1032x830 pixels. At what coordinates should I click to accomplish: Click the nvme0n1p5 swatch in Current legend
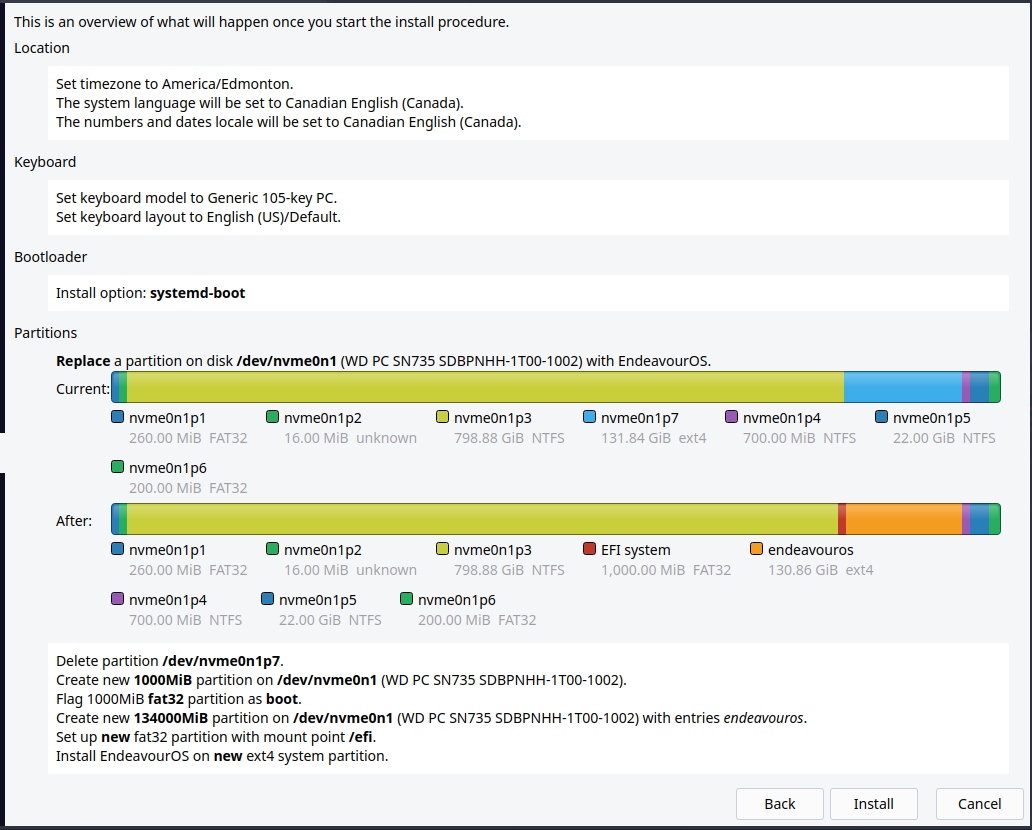coord(881,417)
